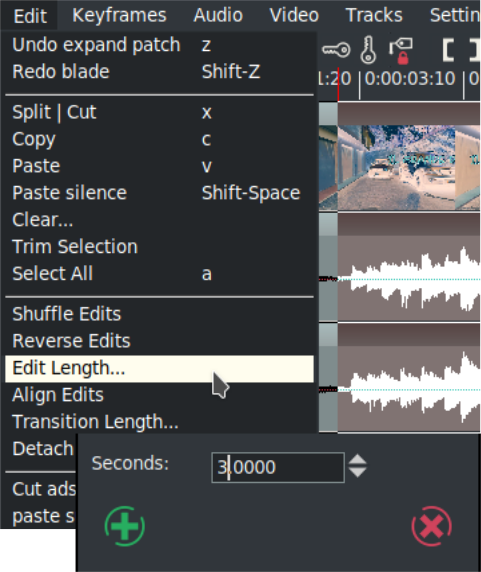Open the Video menu
The width and height of the screenshot is (481, 572).
[294, 15]
